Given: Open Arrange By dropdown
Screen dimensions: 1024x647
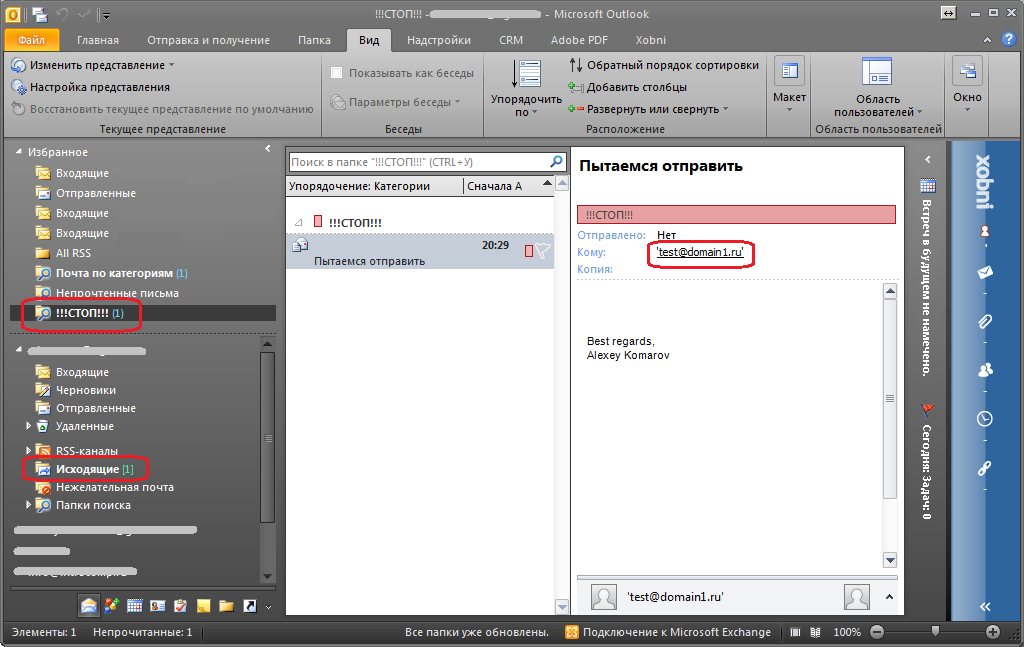Looking at the screenshot, I should pyautogui.click(x=526, y=88).
